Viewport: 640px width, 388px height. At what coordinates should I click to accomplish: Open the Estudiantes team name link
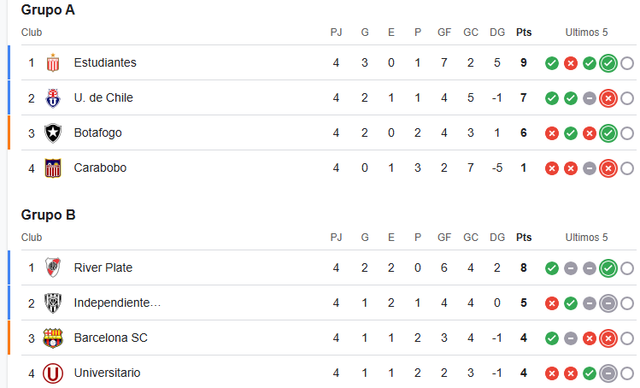105,63
